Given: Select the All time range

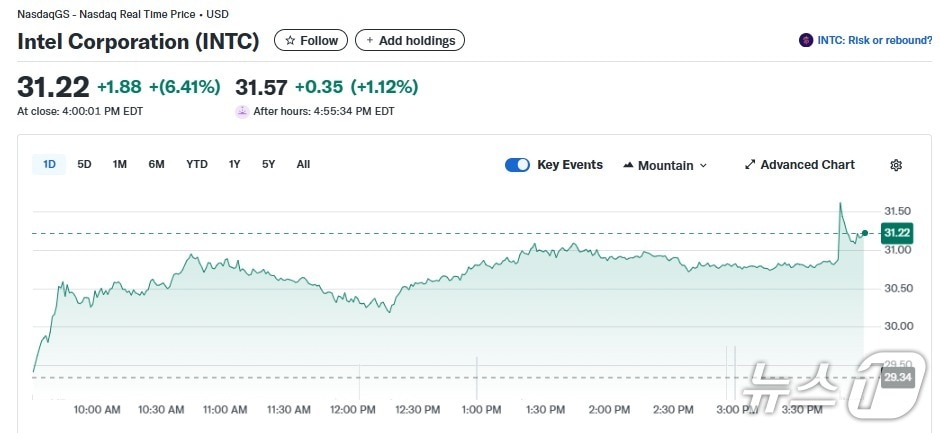Looking at the screenshot, I should [303, 164].
